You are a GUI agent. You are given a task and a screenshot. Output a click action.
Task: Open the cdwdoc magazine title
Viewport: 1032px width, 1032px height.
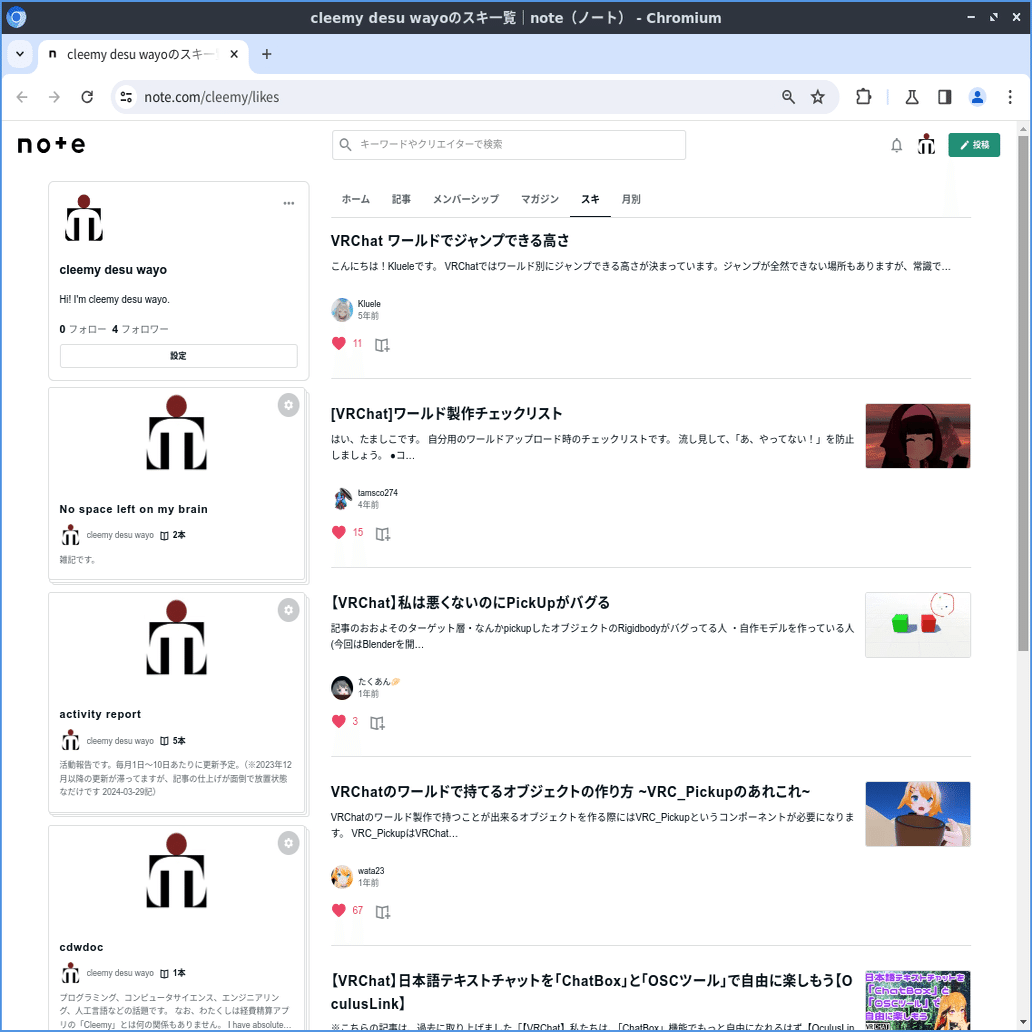[x=81, y=947]
